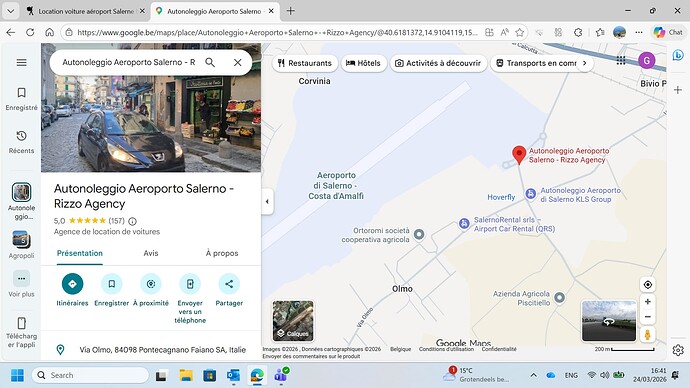
Task: Click the red Rizzo Agency map pin
Action: coord(519,155)
